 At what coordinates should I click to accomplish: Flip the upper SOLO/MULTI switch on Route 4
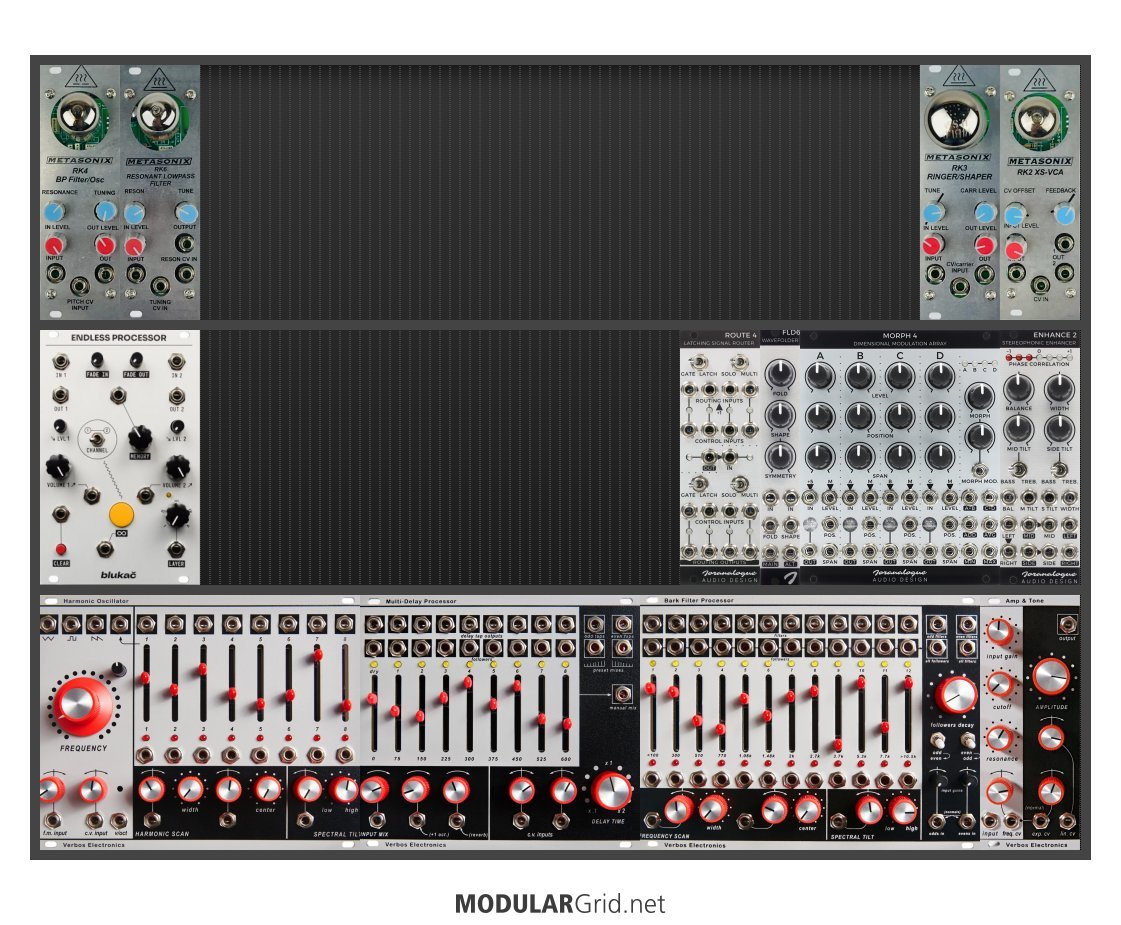740,363
